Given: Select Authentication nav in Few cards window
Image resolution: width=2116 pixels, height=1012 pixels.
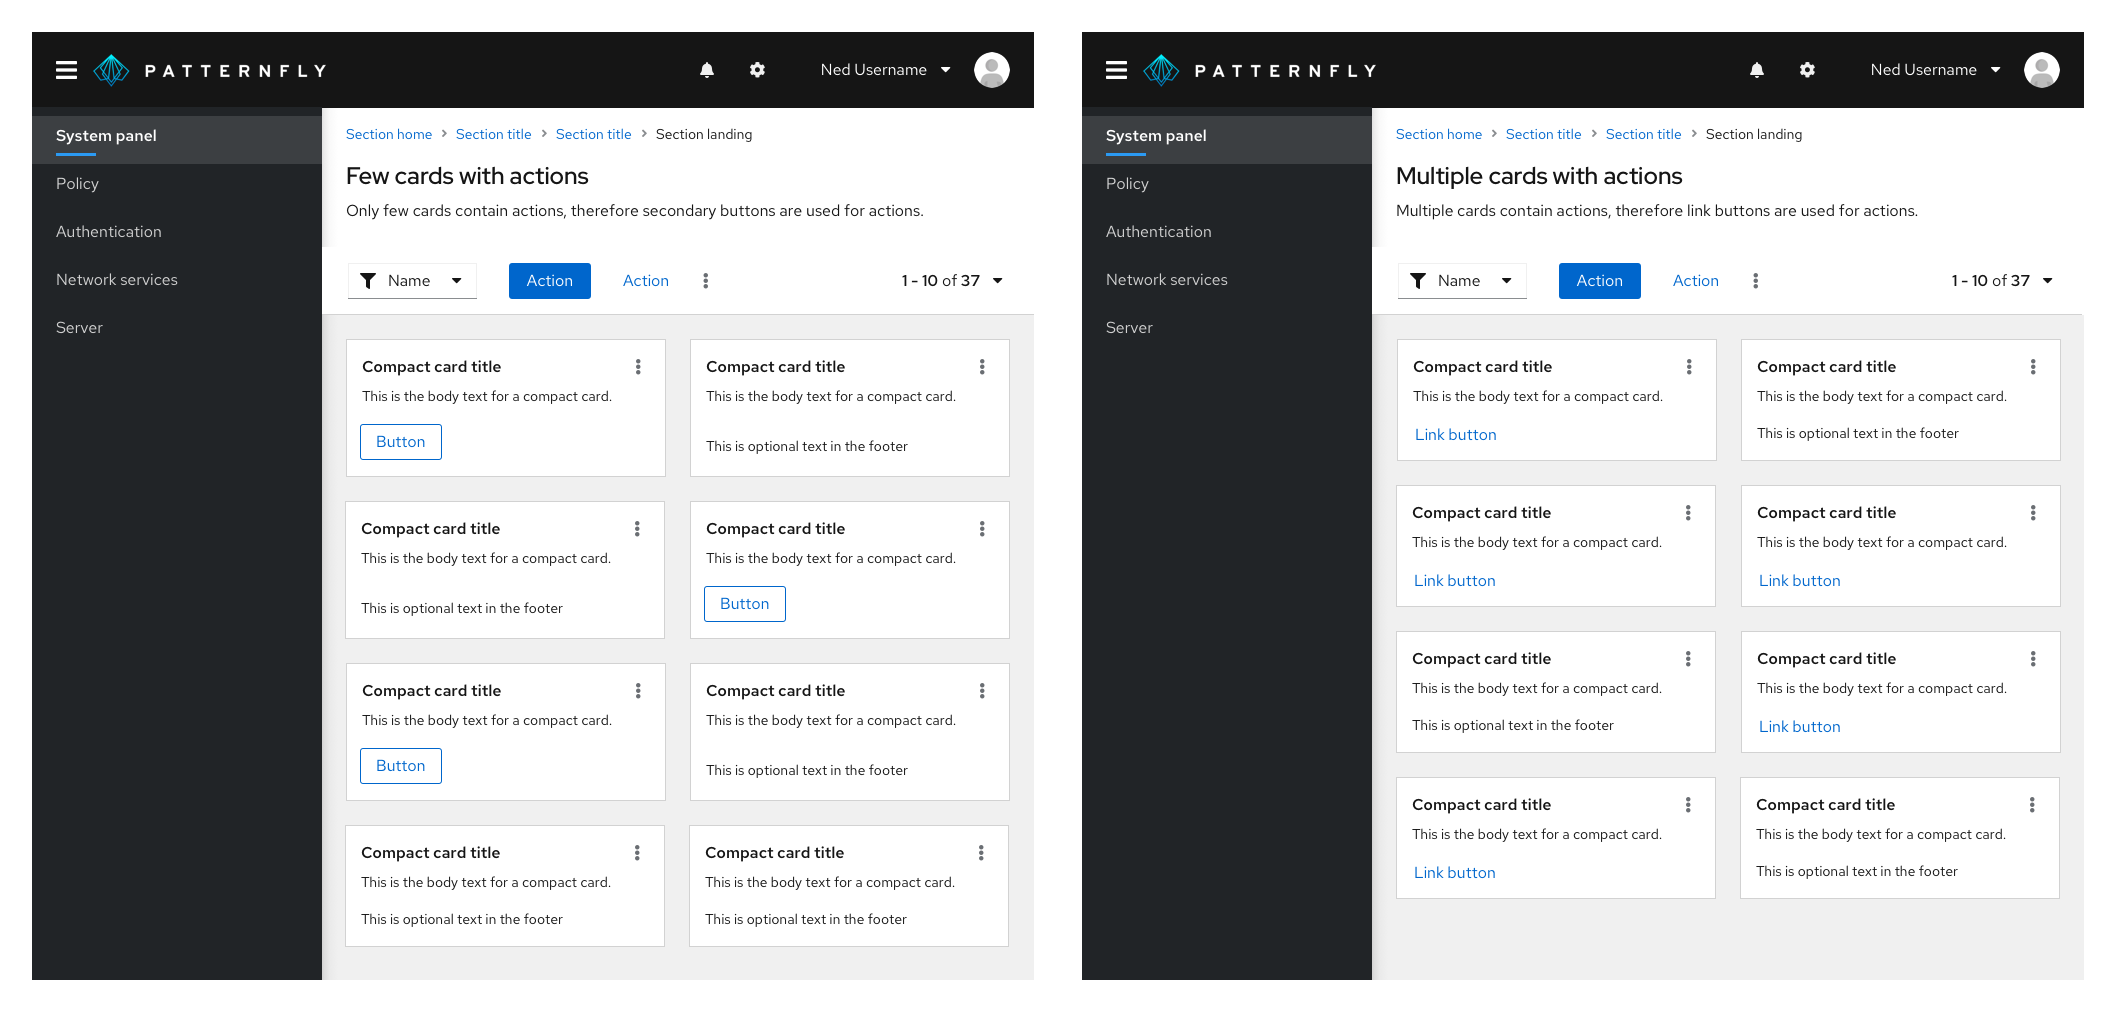Looking at the screenshot, I should [x=177, y=232].
